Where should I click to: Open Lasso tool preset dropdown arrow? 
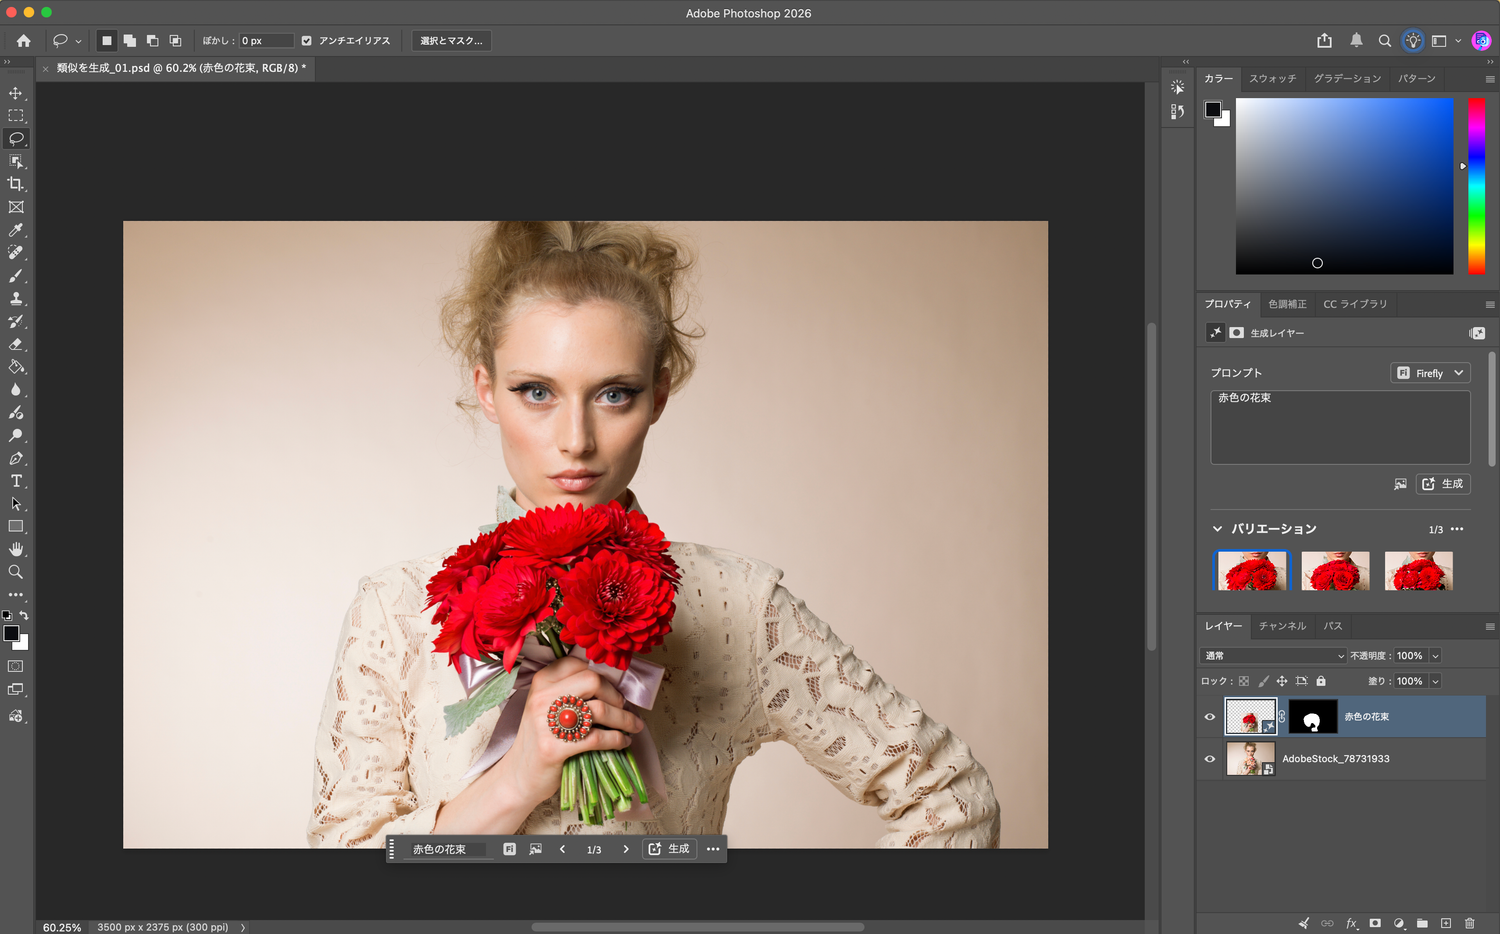[78, 42]
